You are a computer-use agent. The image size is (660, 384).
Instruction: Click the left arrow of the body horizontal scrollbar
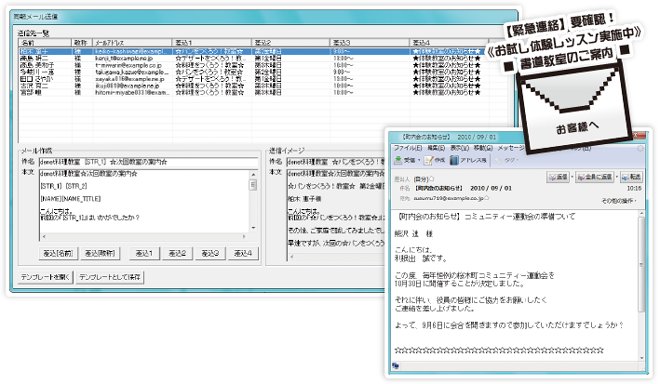44,237
